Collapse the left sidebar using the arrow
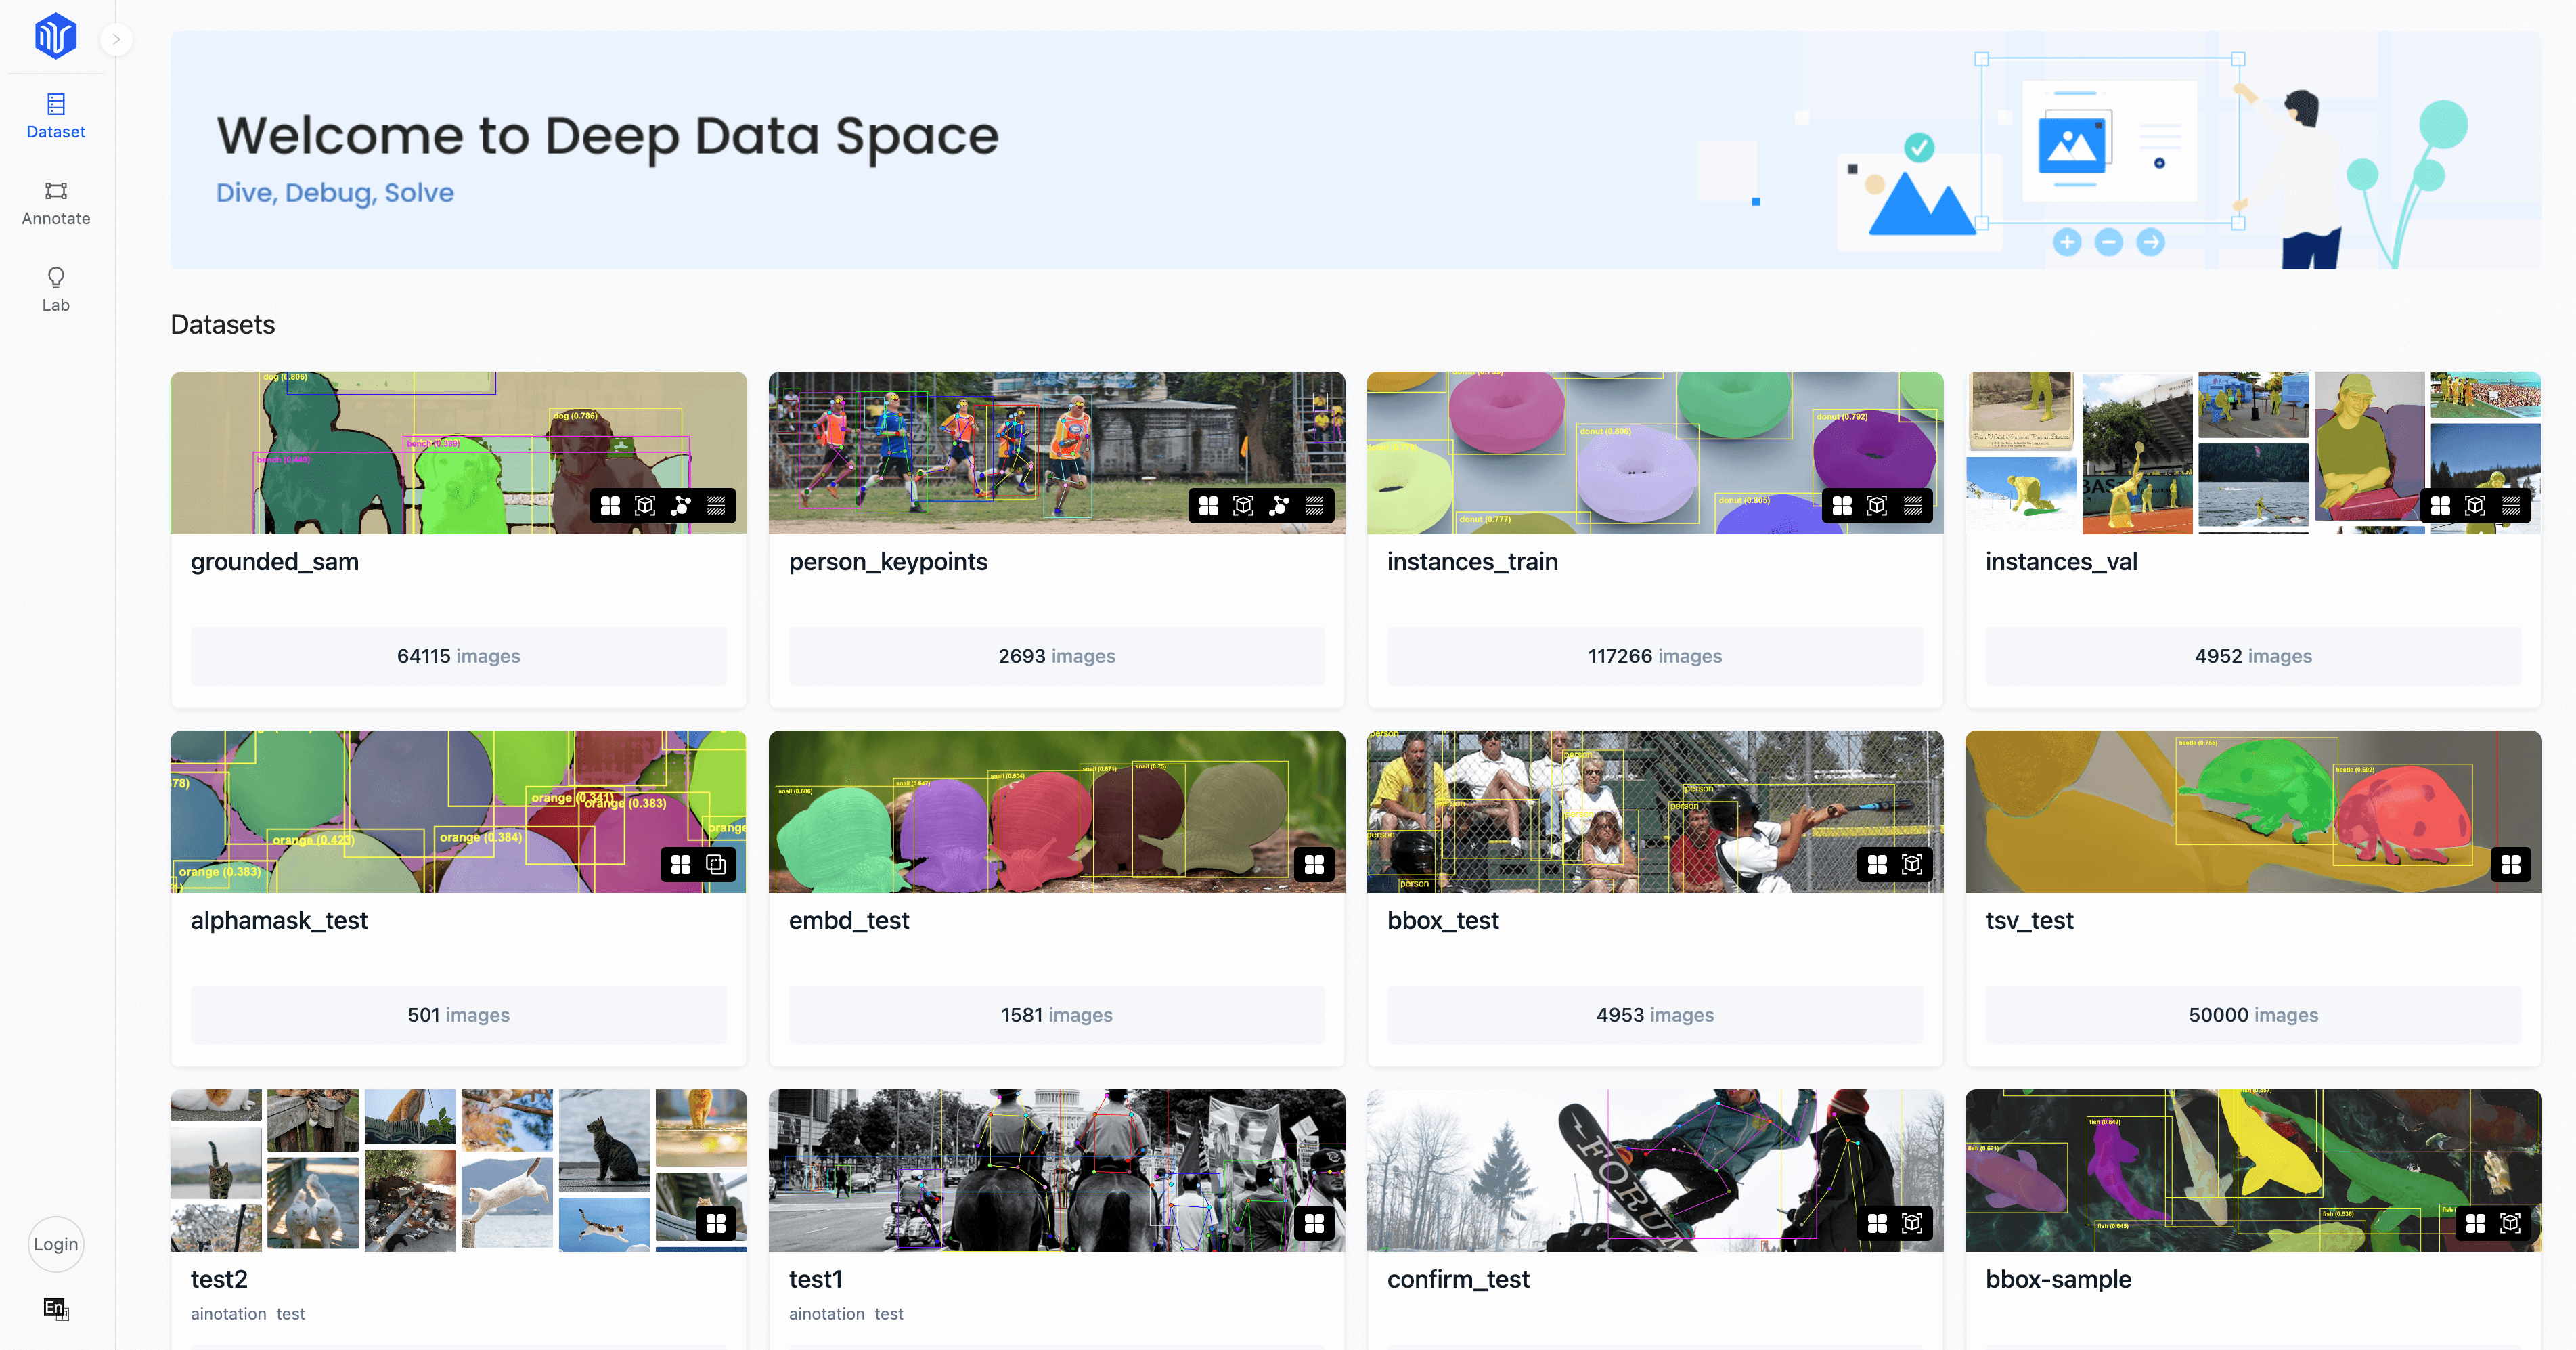Screen dimensions: 2576x1350 117,39
